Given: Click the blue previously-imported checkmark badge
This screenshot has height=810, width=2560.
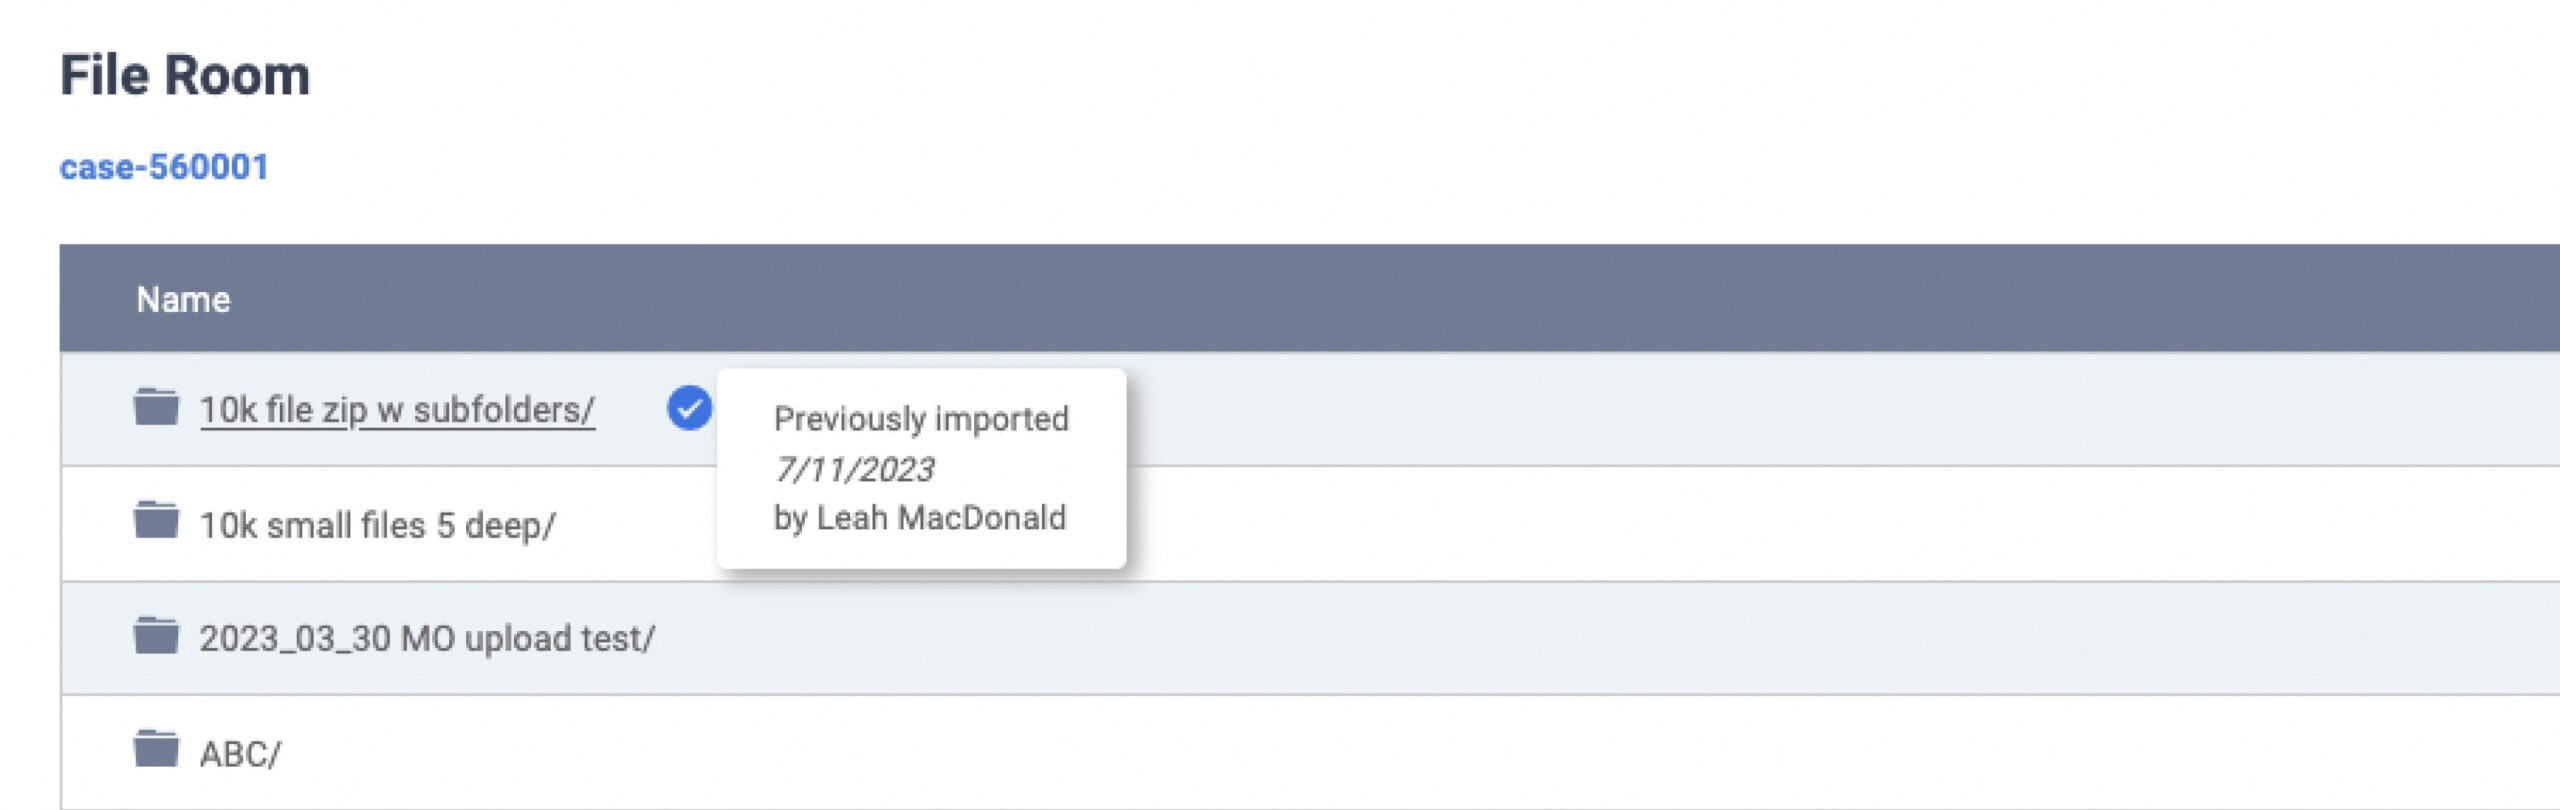Looking at the screenshot, I should (x=689, y=407).
